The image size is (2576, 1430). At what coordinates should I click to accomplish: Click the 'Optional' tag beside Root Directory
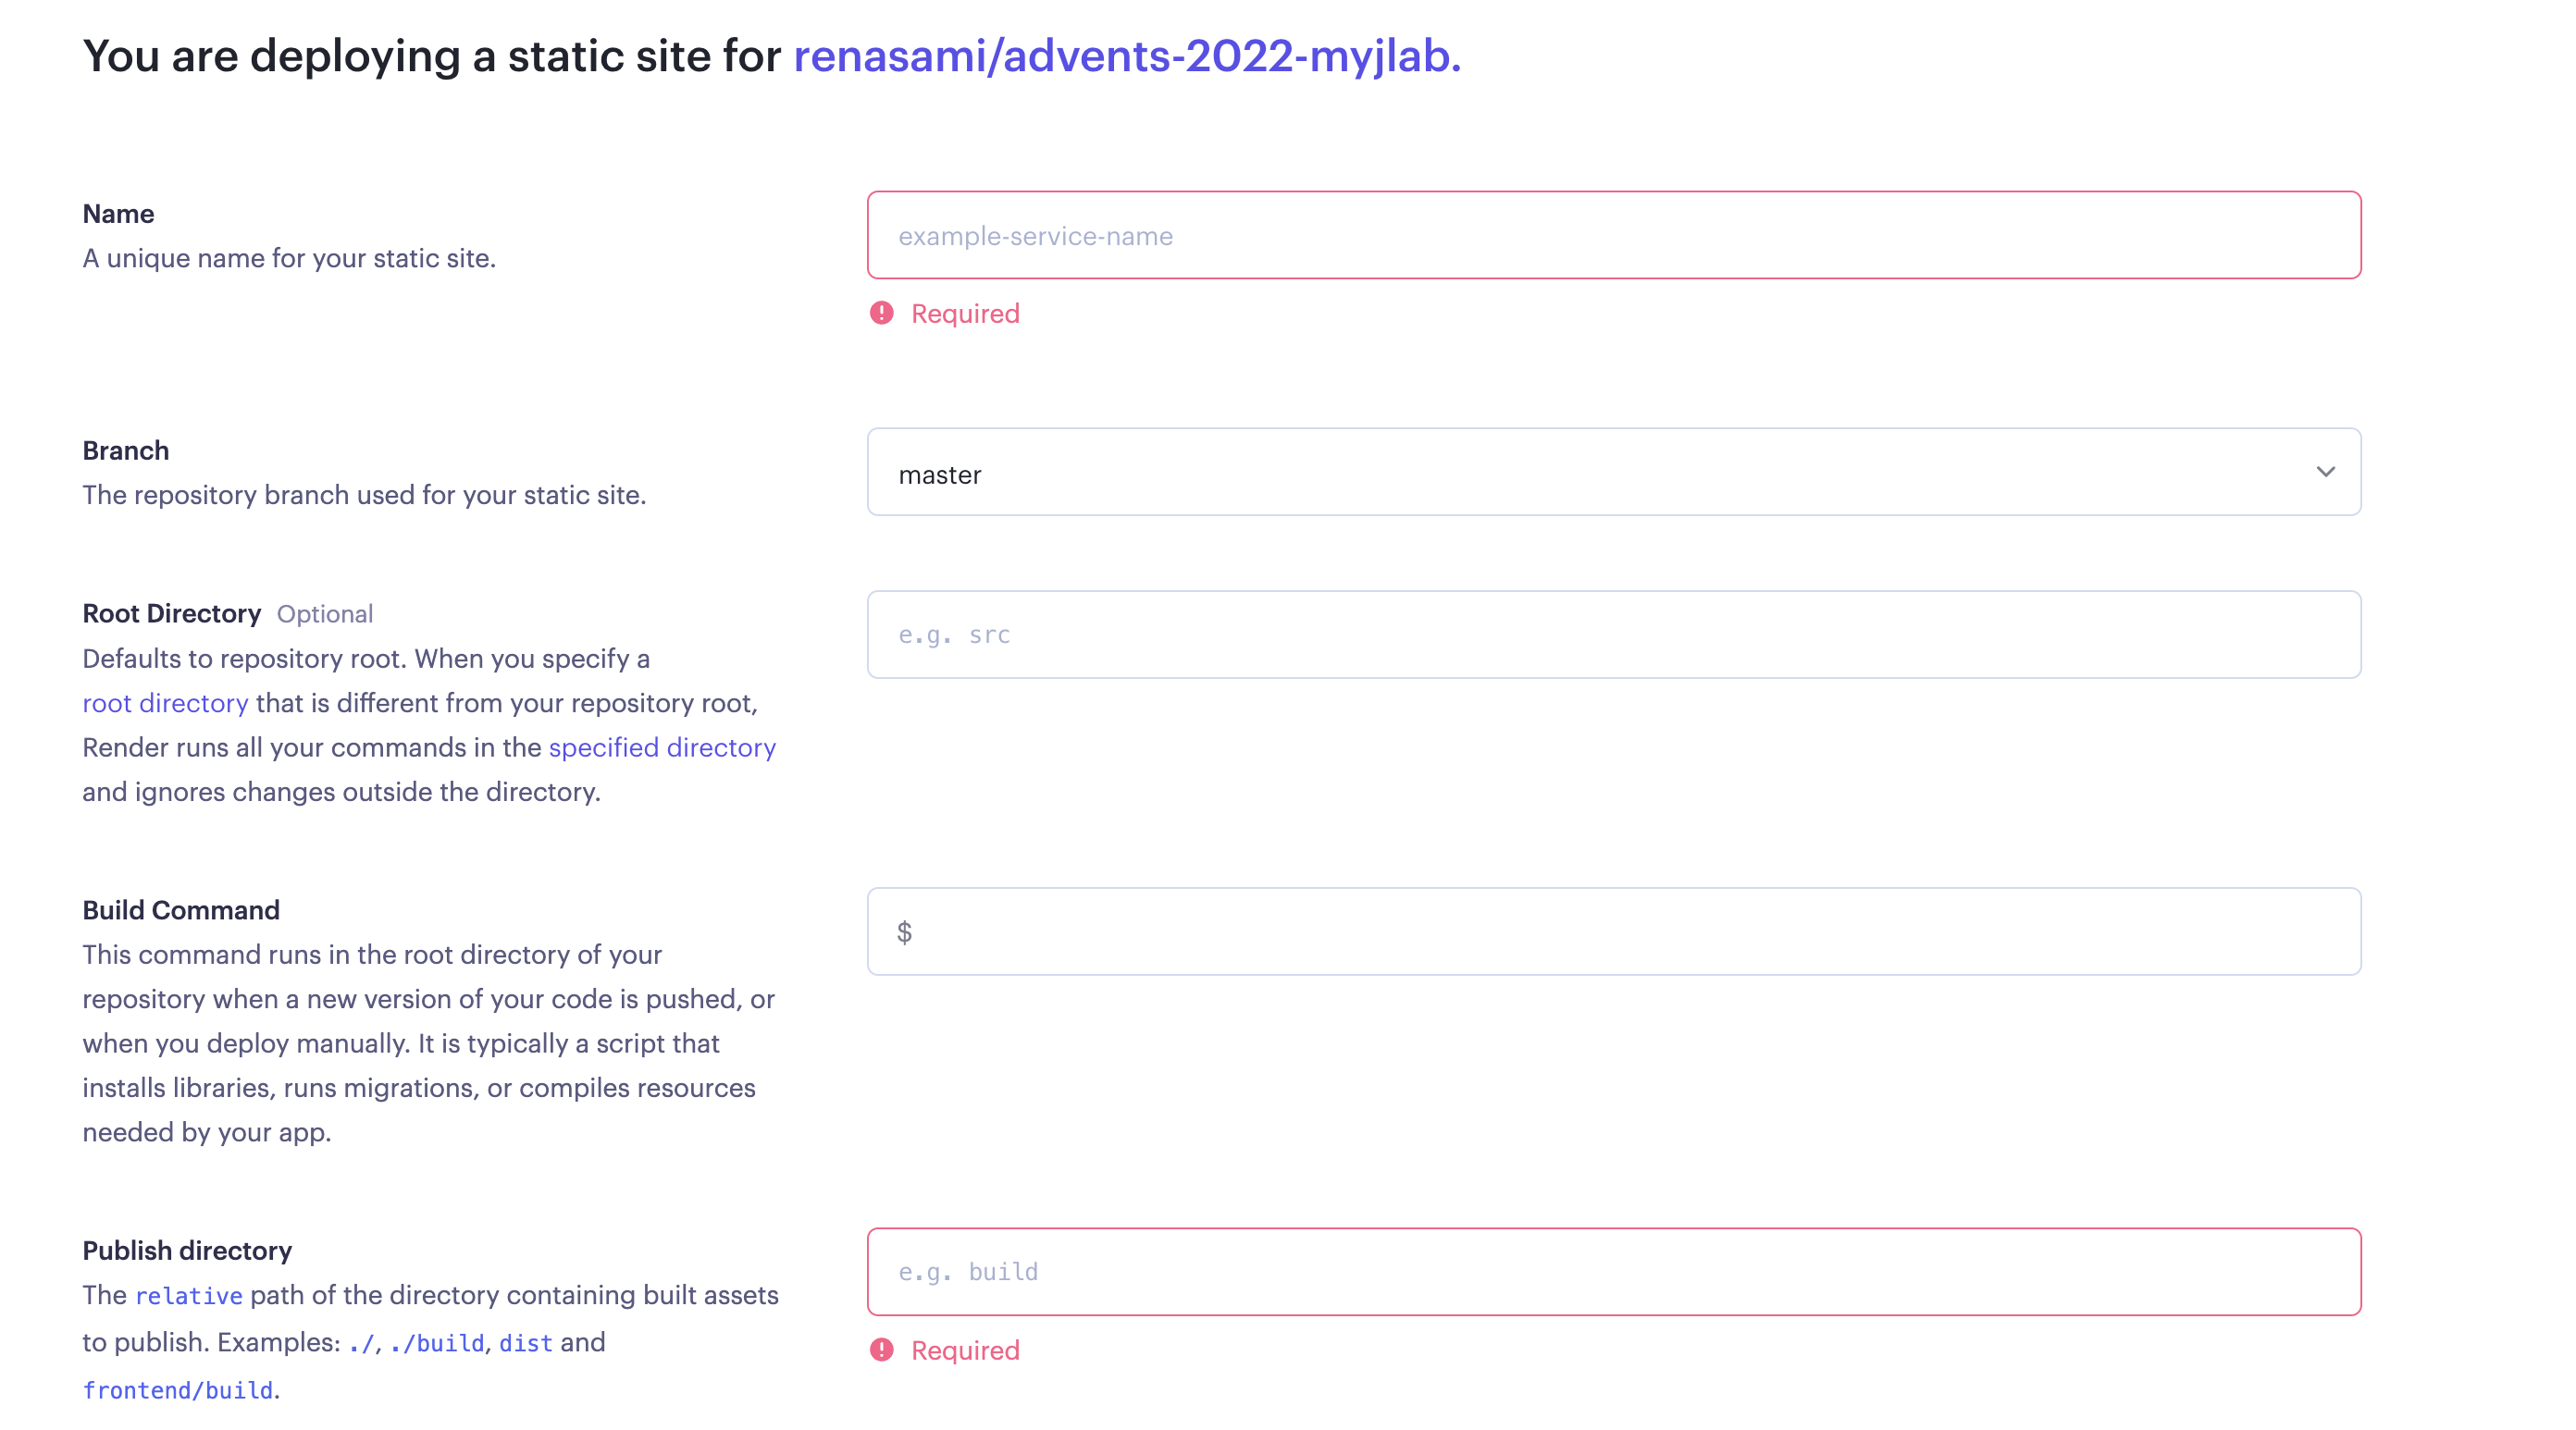click(325, 615)
